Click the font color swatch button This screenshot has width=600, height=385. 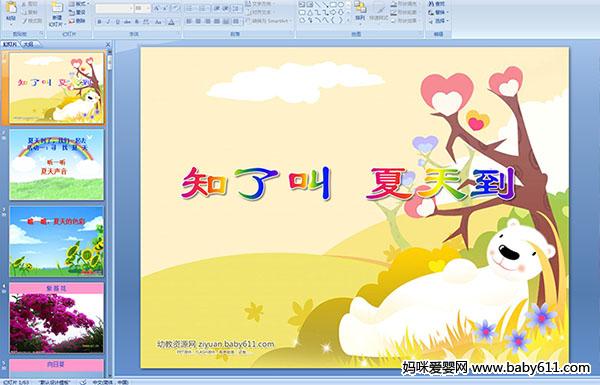(x=171, y=22)
